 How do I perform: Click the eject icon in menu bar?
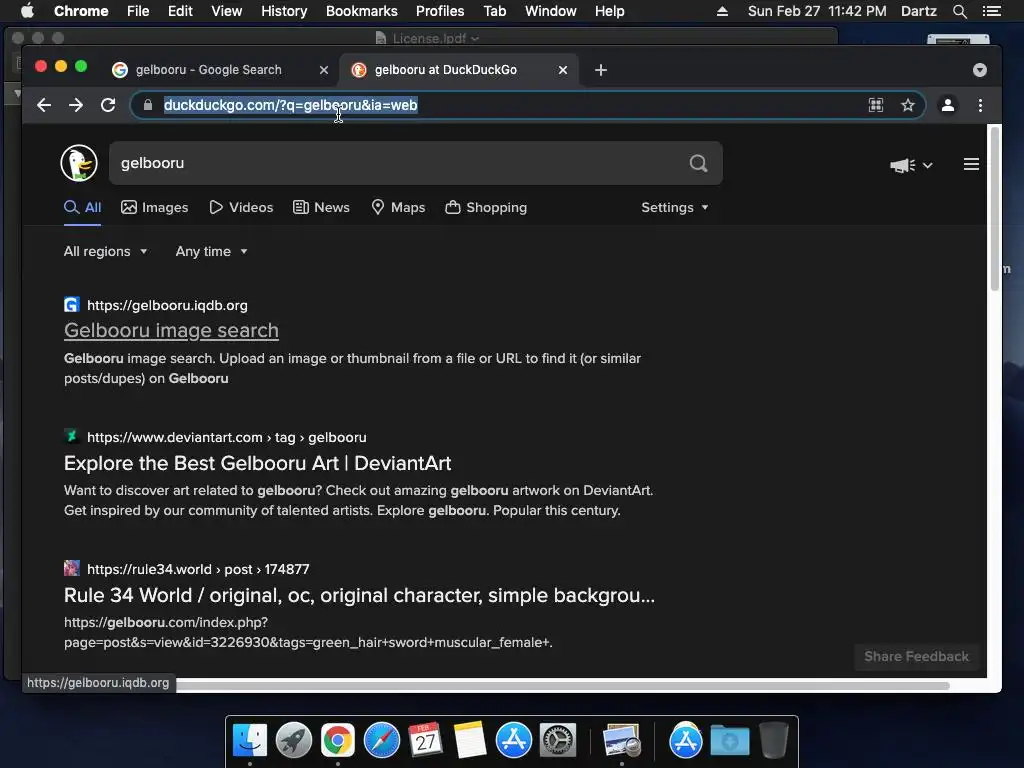722,11
